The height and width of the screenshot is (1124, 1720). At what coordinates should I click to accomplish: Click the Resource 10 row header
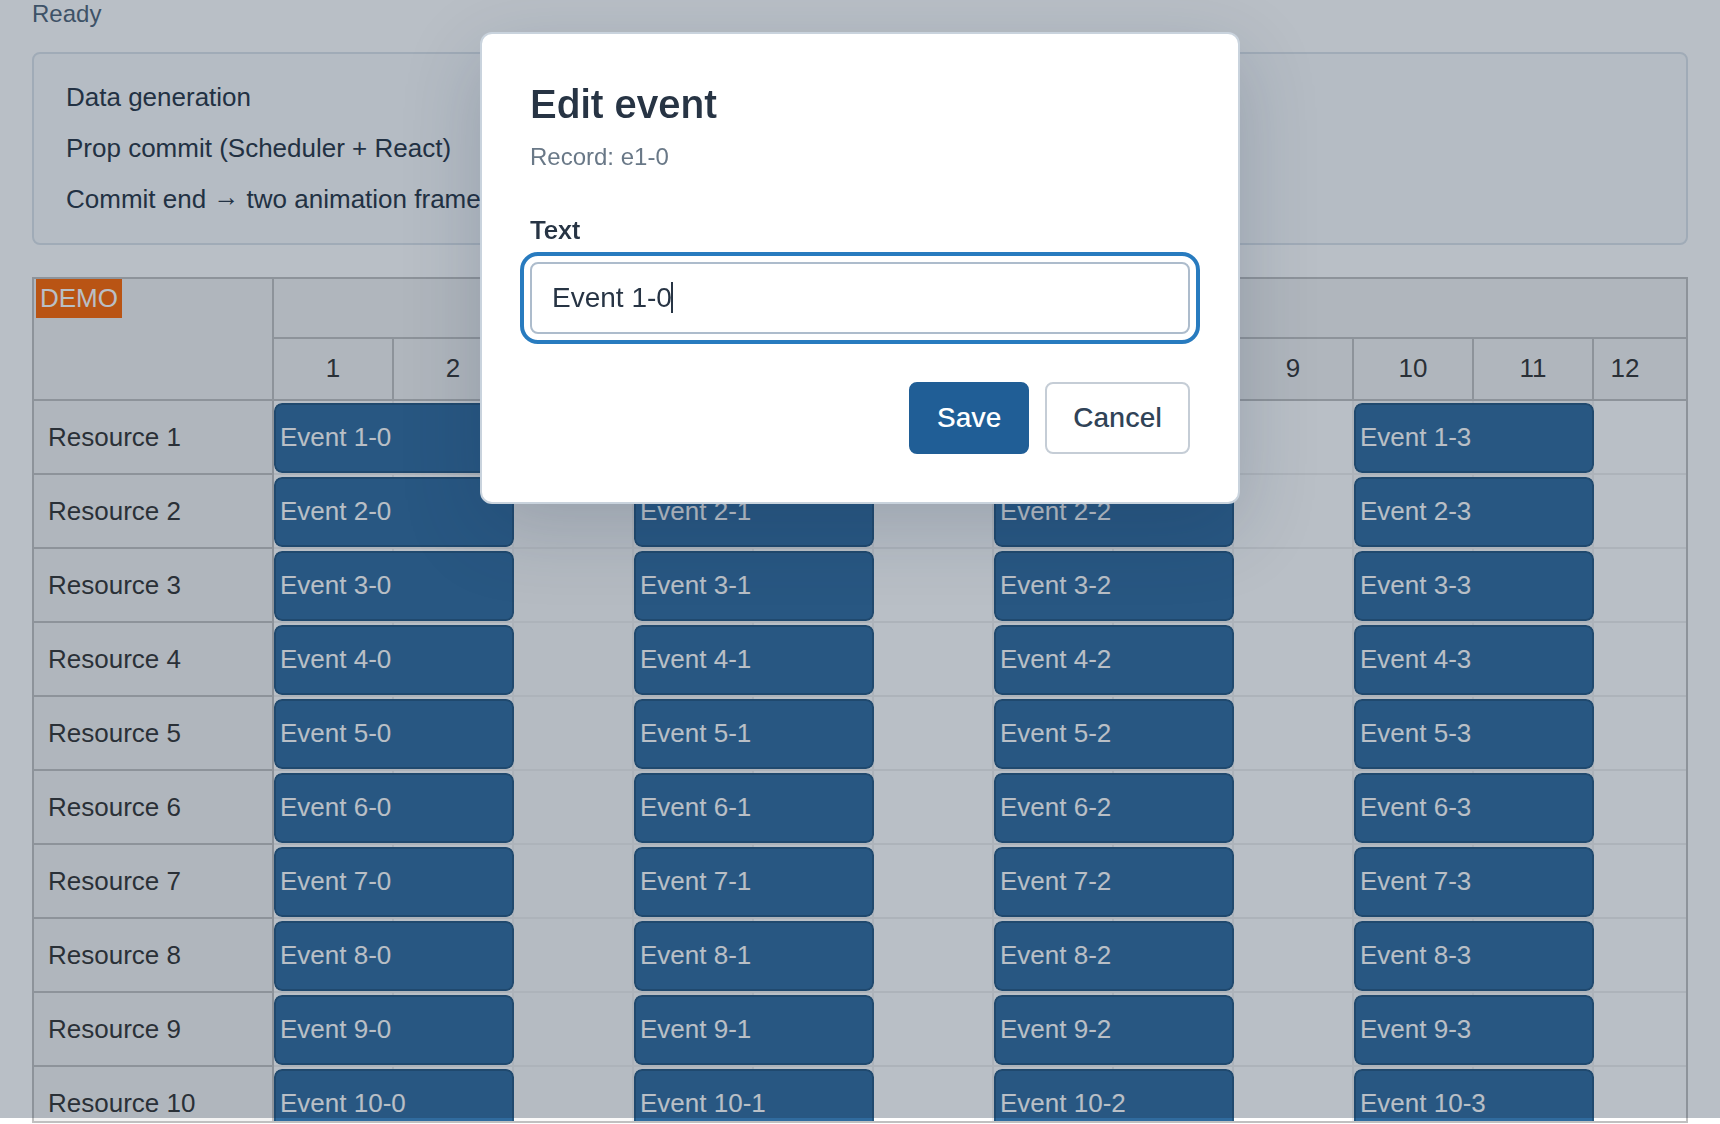153,1096
